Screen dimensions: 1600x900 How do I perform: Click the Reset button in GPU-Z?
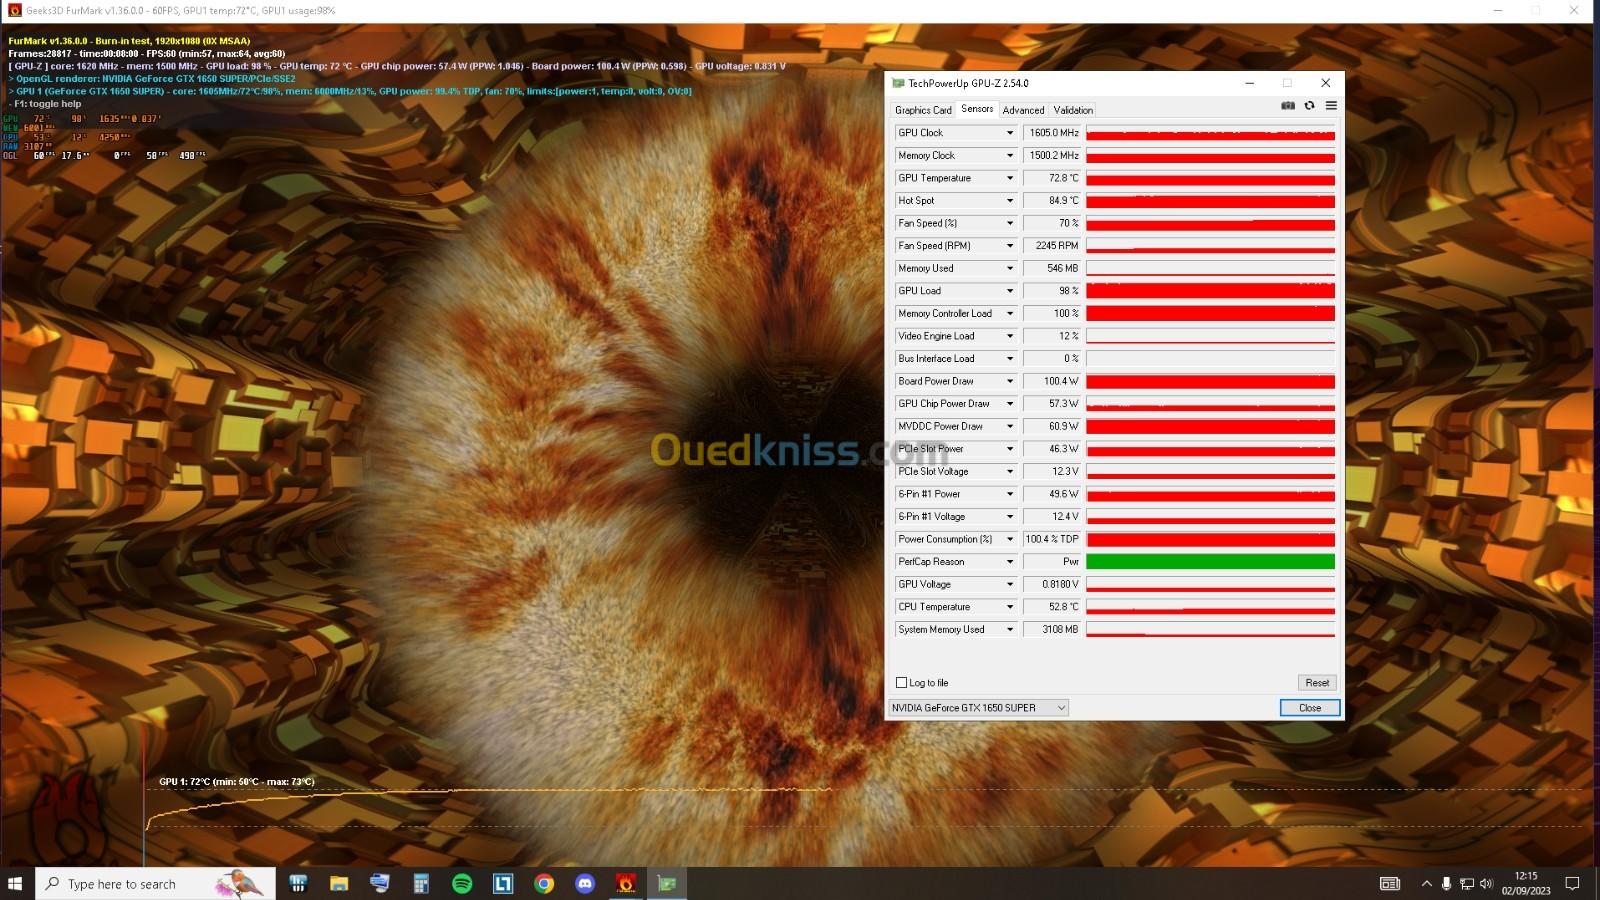[x=1317, y=683]
